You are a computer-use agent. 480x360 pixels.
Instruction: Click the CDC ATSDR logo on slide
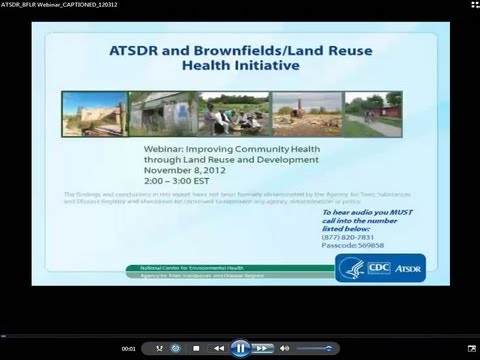(380, 268)
